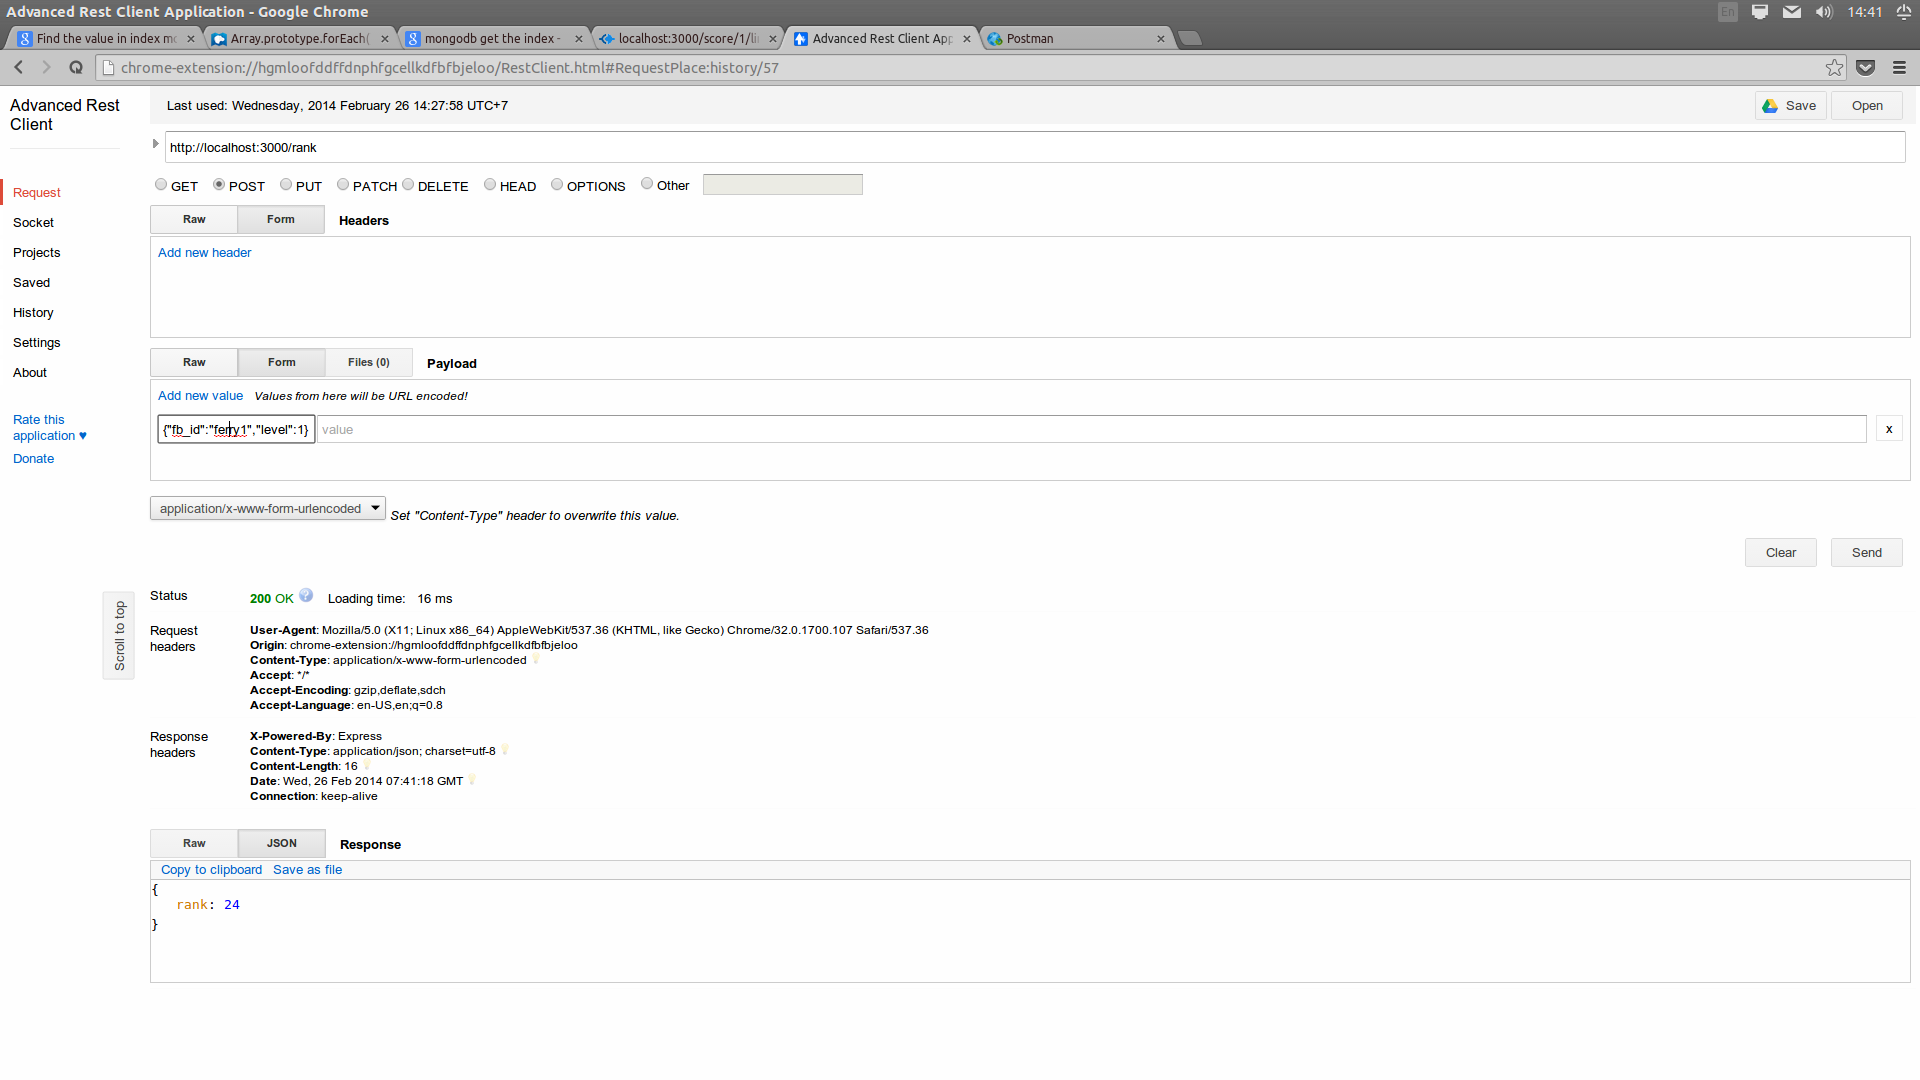Open the Projects sidebar item
The width and height of the screenshot is (1920, 1080).
(37, 253)
